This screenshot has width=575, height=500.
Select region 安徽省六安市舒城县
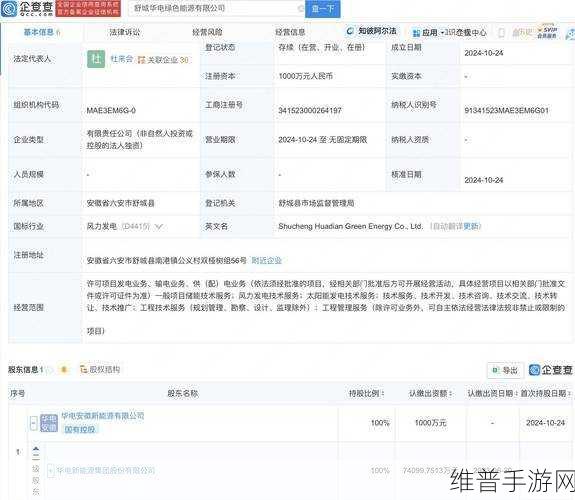[x=121, y=203]
